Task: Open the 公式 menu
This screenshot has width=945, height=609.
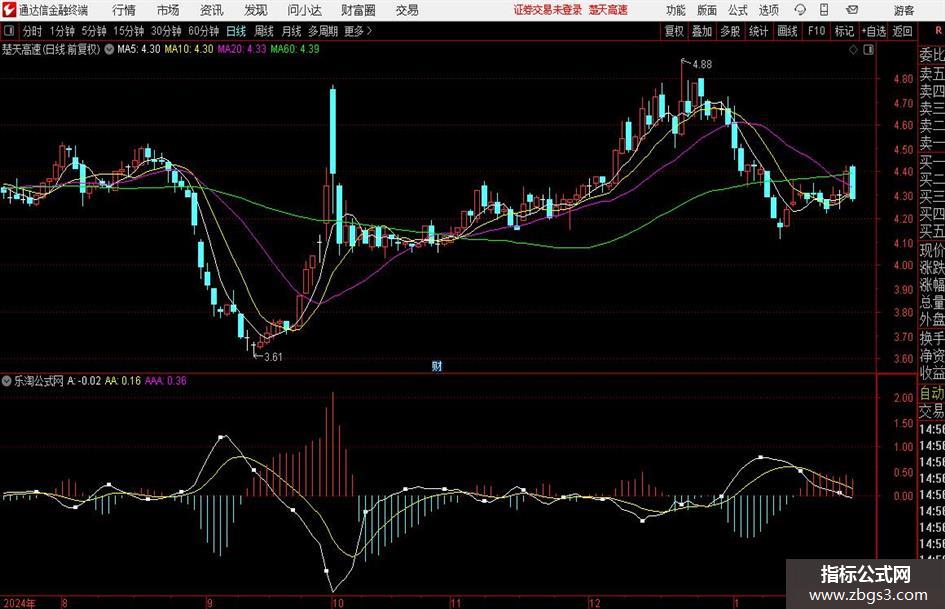Action: (x=738, y=10)
